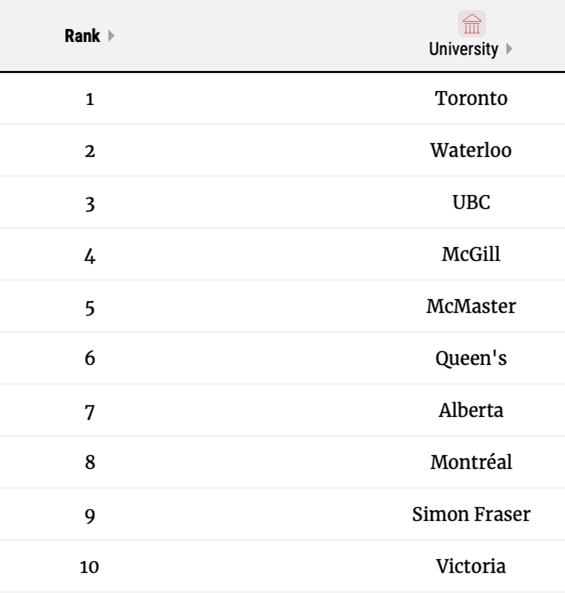Screen dimensions: 565x593
Task: Click rank number 5 cell
Action: pos(90,308)
